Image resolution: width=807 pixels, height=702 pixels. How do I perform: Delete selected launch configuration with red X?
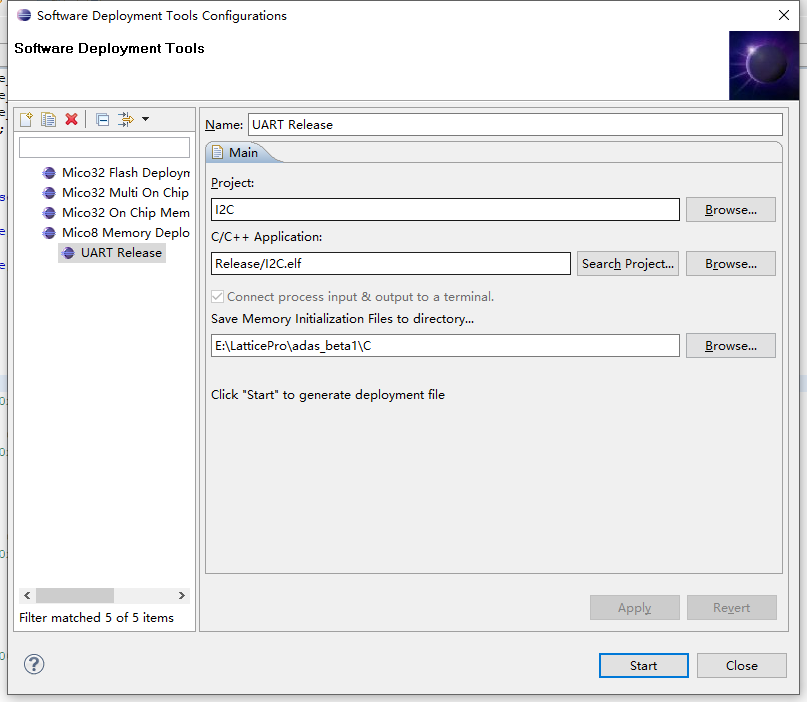tap(72, 119)
